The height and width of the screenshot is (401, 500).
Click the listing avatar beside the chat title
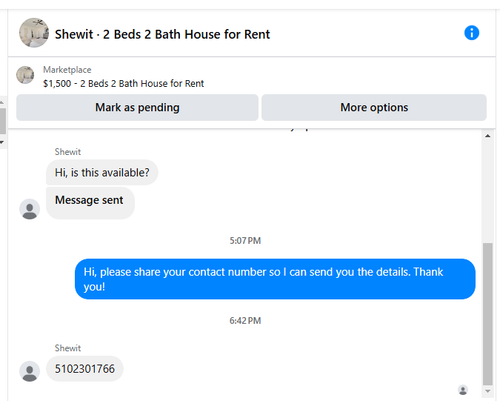(x=34, y=33)
